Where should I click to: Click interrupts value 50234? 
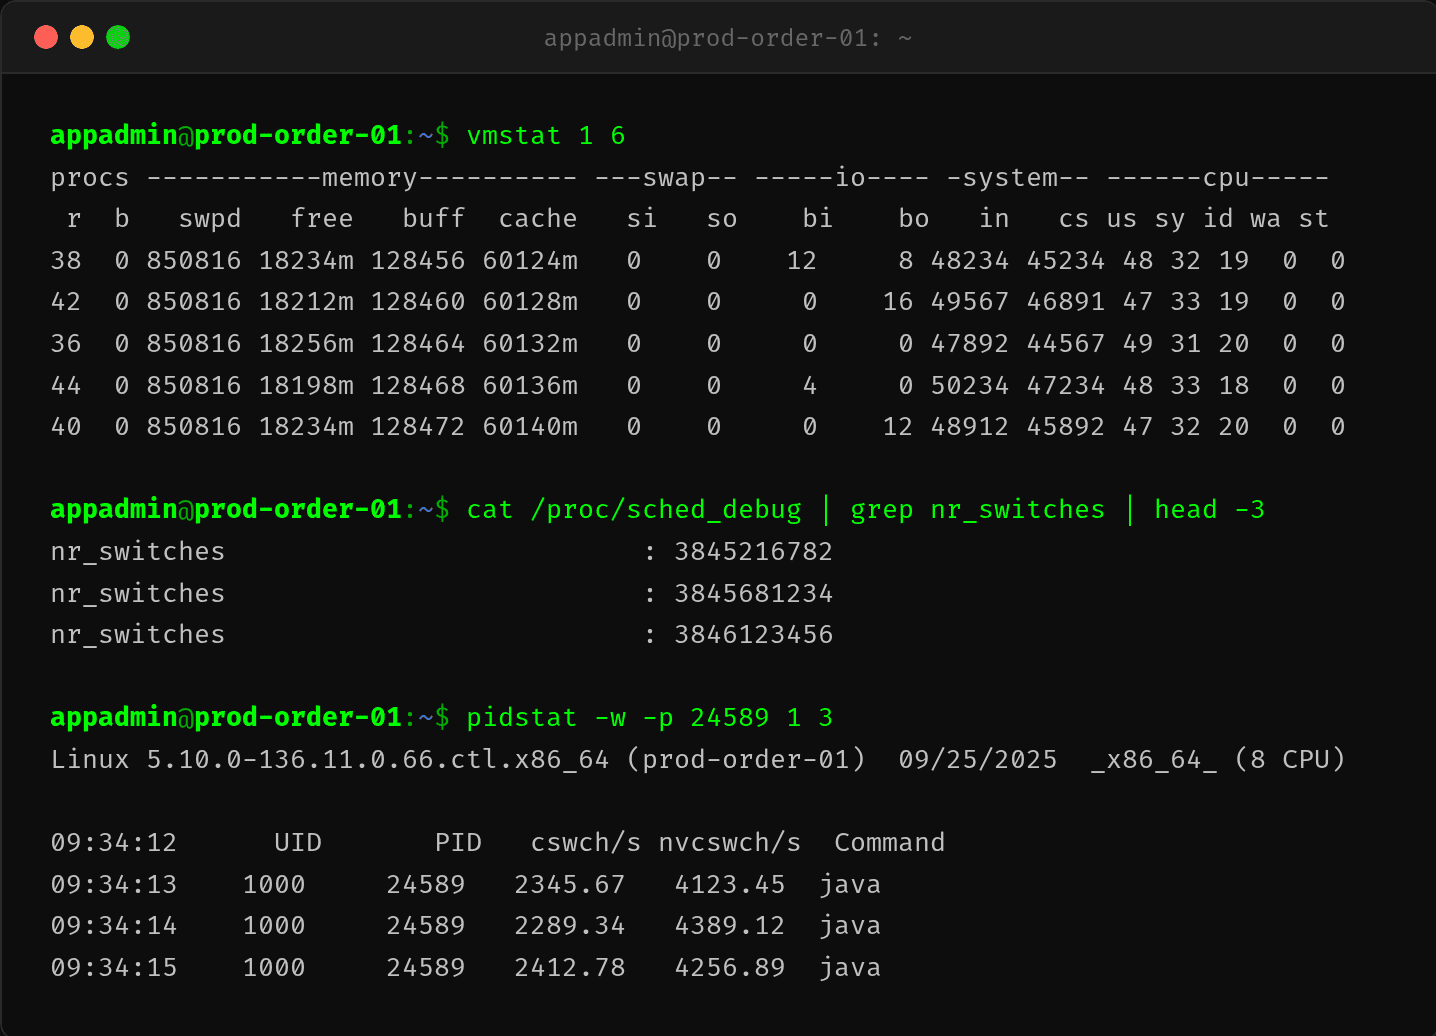(x=970, y=385)
